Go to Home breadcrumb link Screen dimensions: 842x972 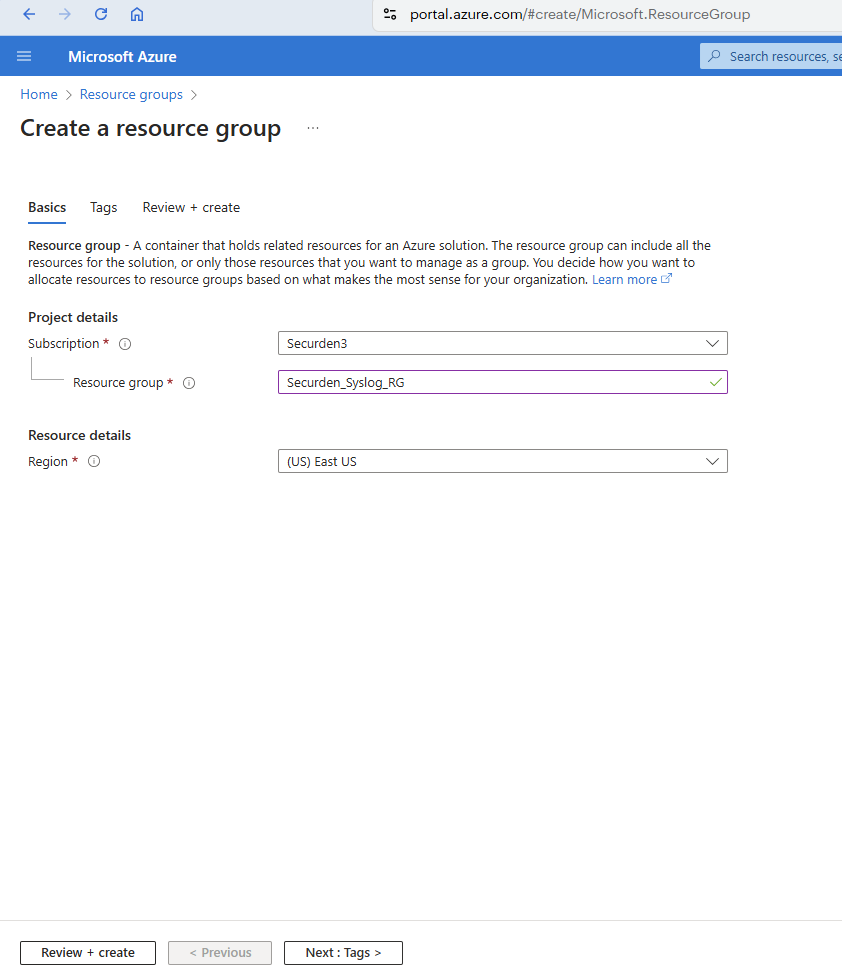click(39, 94)
